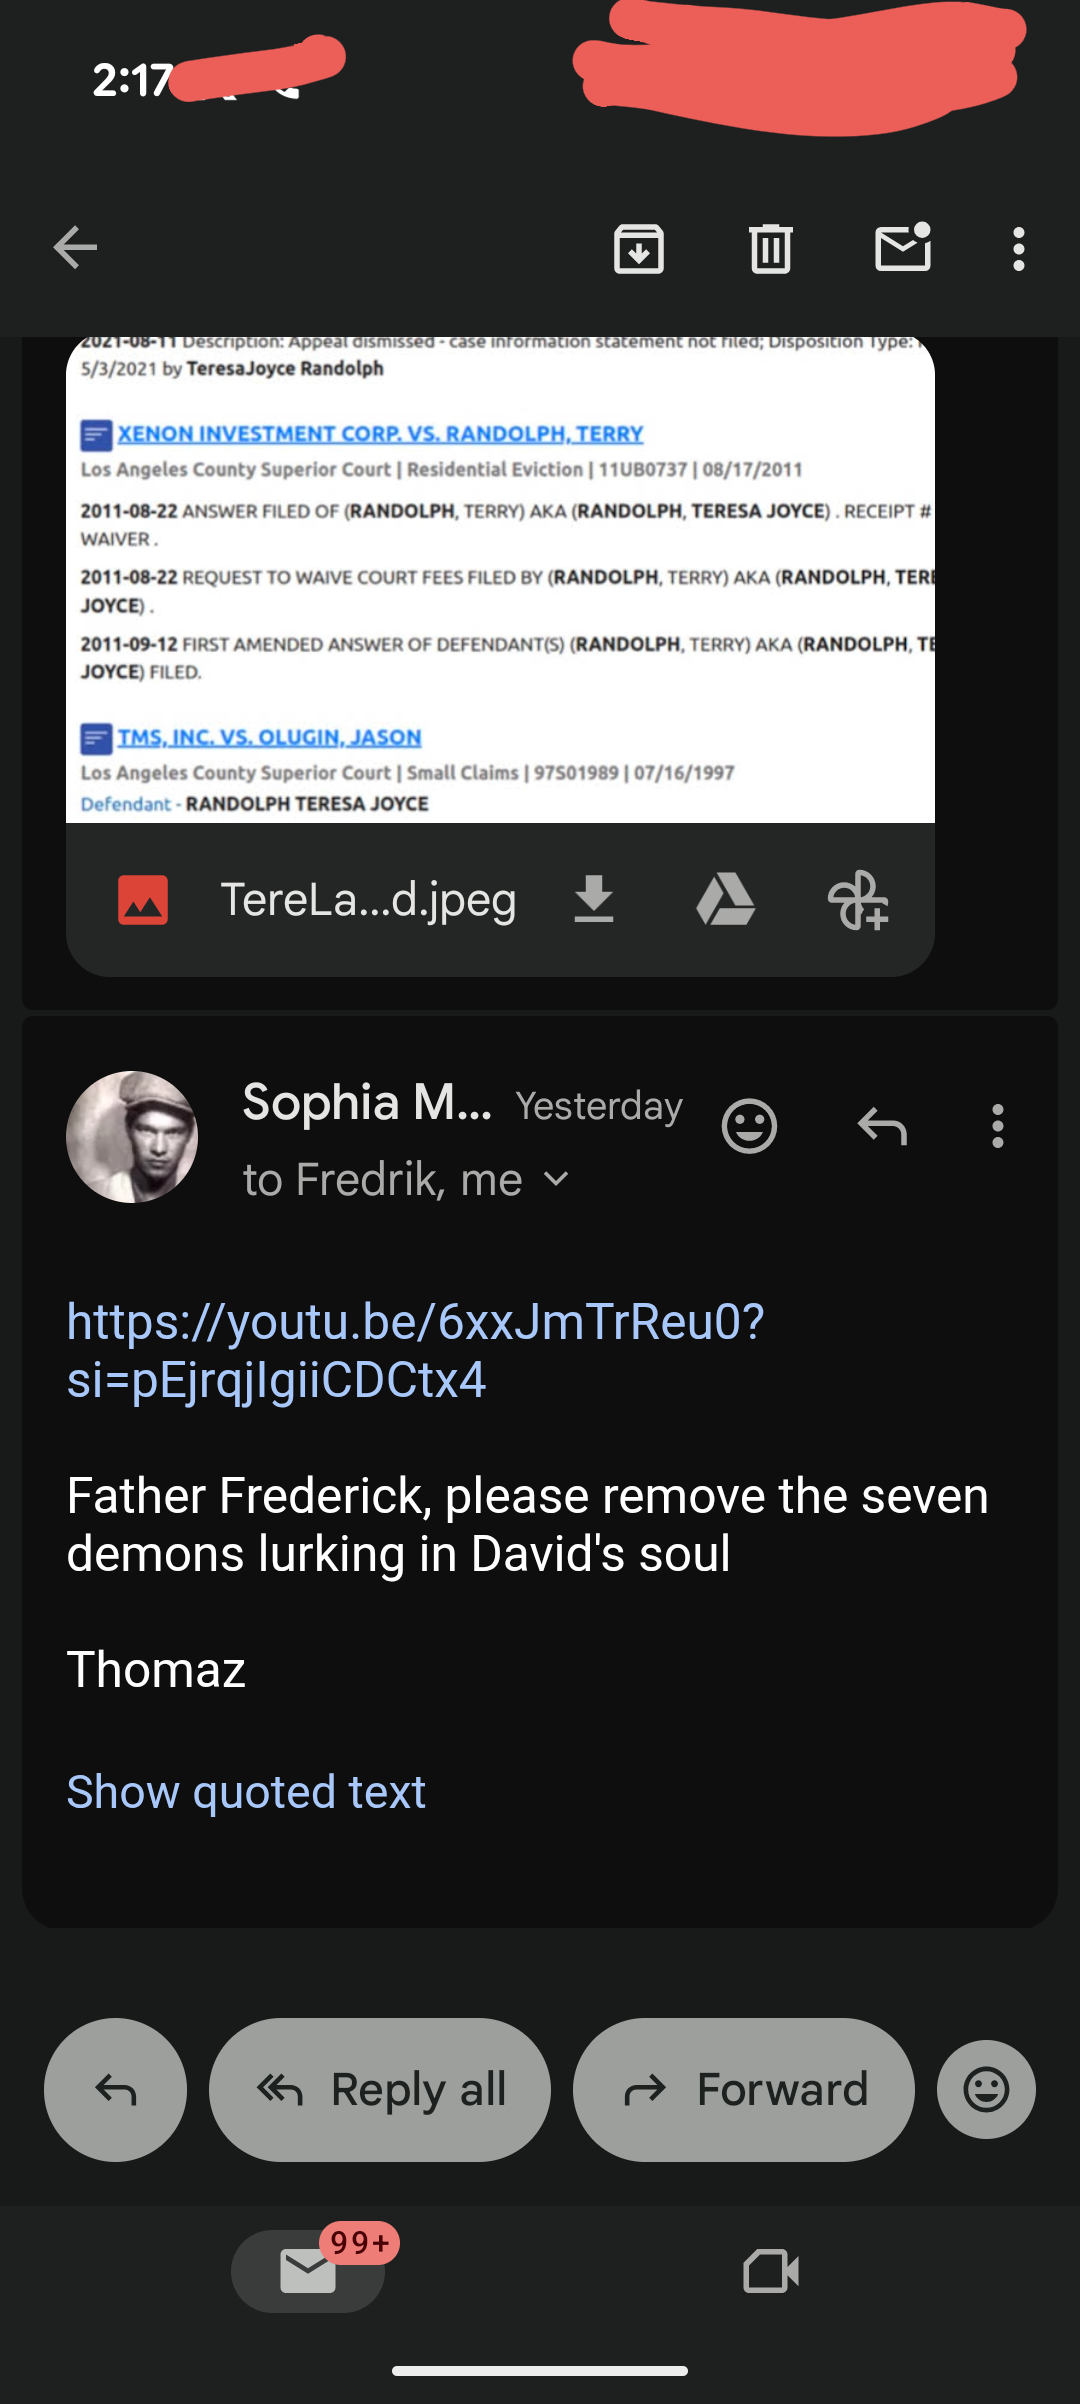Expand recipient details chevron
This screenshot has height=2404, width=1080.
click(x=556, y=1180)
